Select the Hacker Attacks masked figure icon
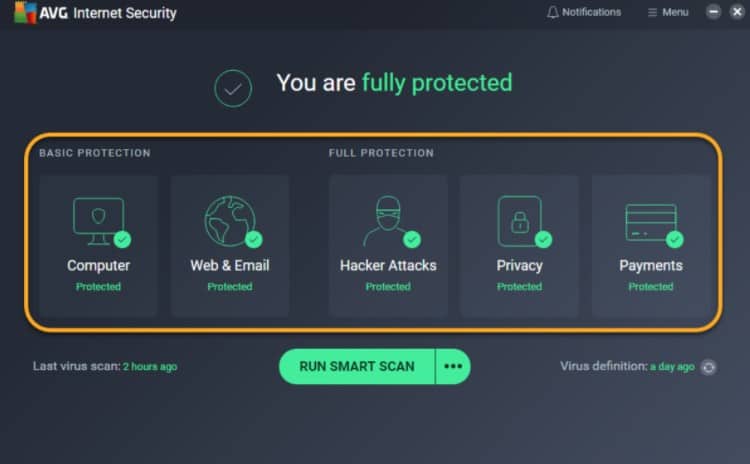The image size is (750, 464). click(387, 221)
